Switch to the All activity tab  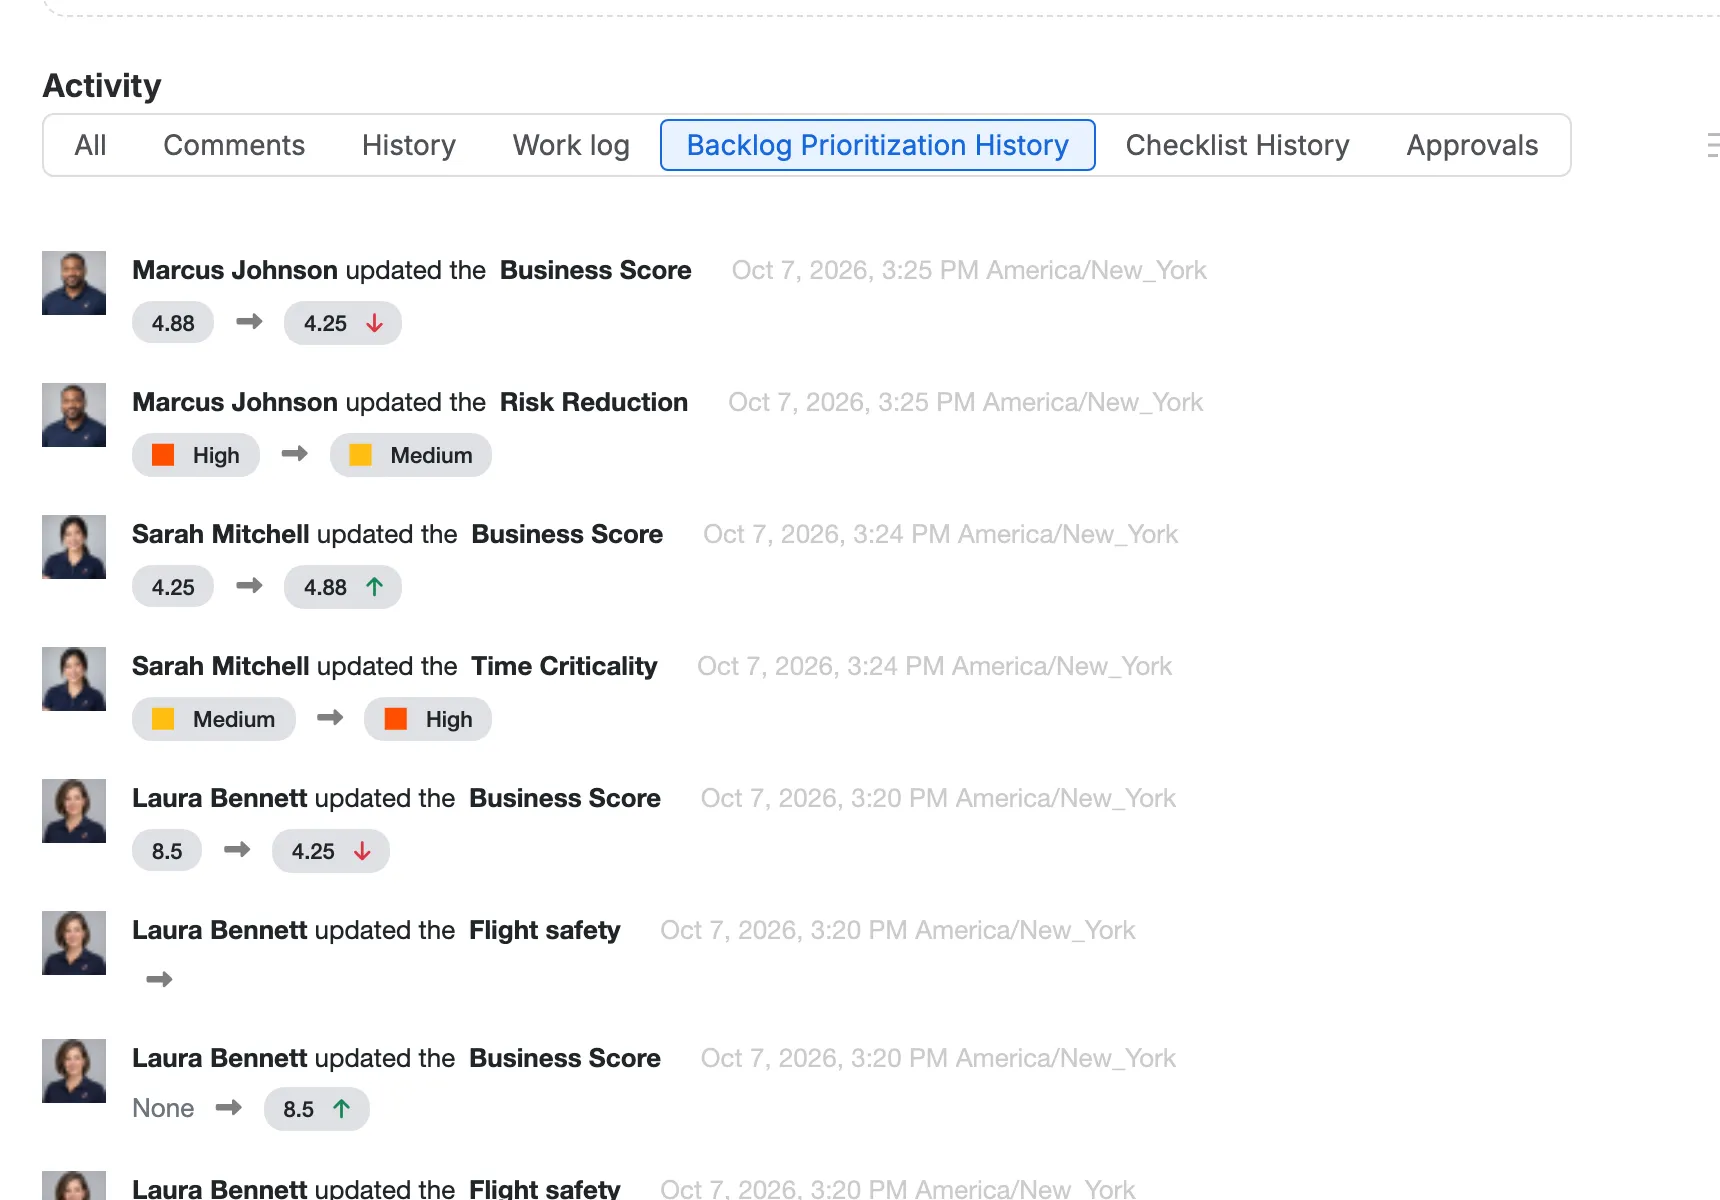[x=90, y=145]
